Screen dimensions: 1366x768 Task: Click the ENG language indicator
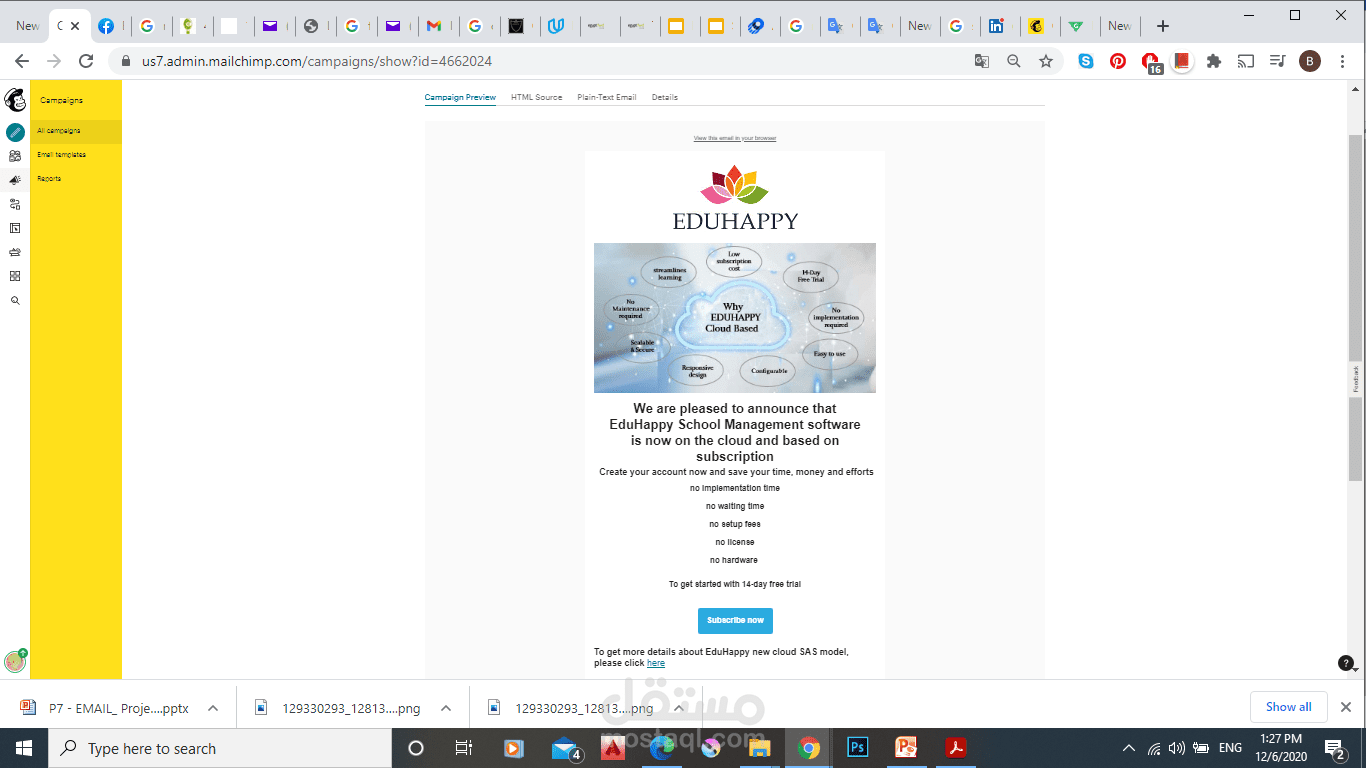[x=1230, y=748]
